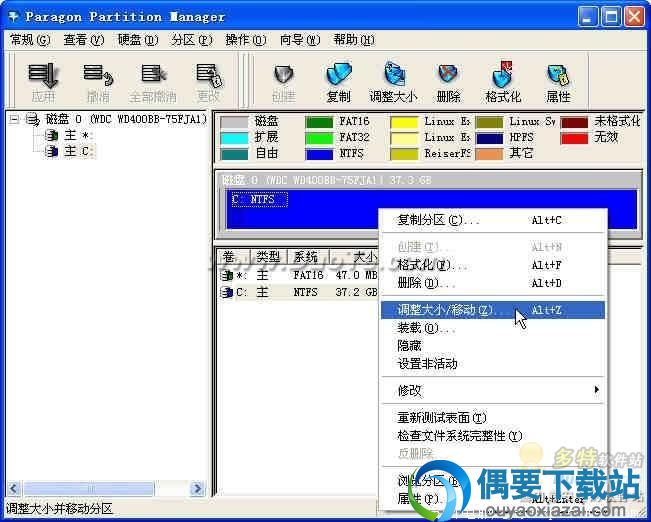651x522 pixels.
Task: Click the ReiserFS legend swatch
Action: pos(404,154)
